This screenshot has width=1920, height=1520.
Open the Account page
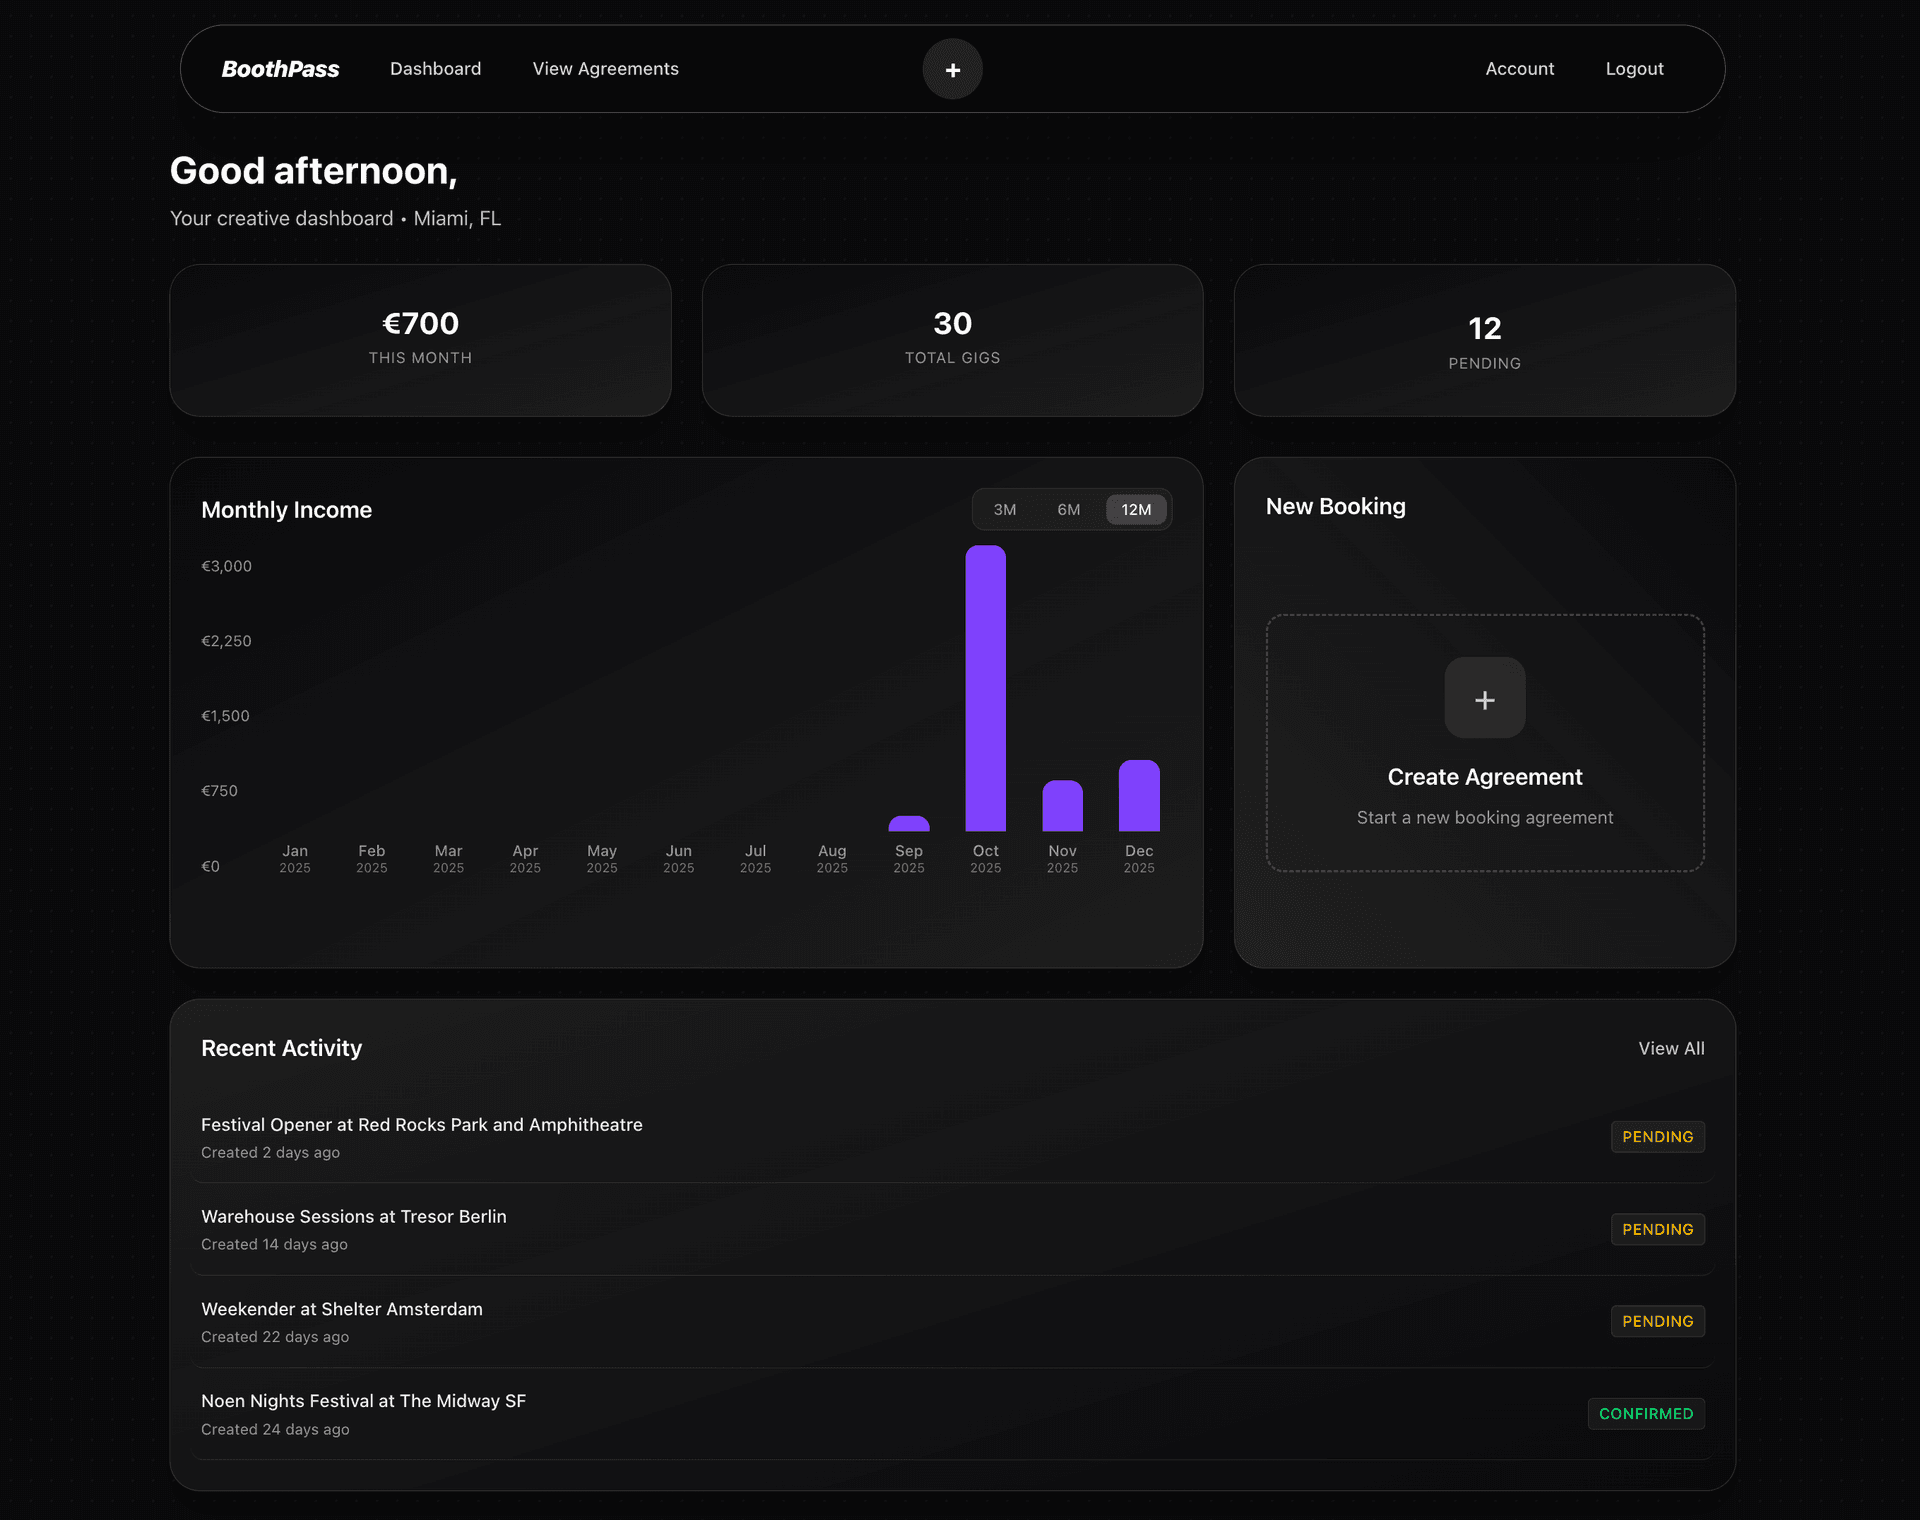[x=1519, y=69]
